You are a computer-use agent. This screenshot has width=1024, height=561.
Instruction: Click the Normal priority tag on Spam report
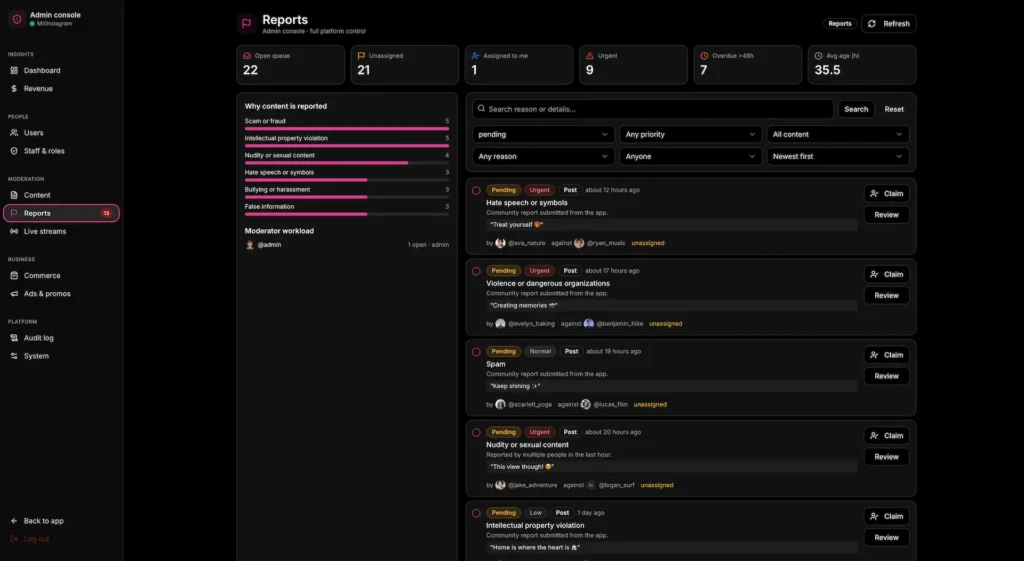[x=540, y=351]
